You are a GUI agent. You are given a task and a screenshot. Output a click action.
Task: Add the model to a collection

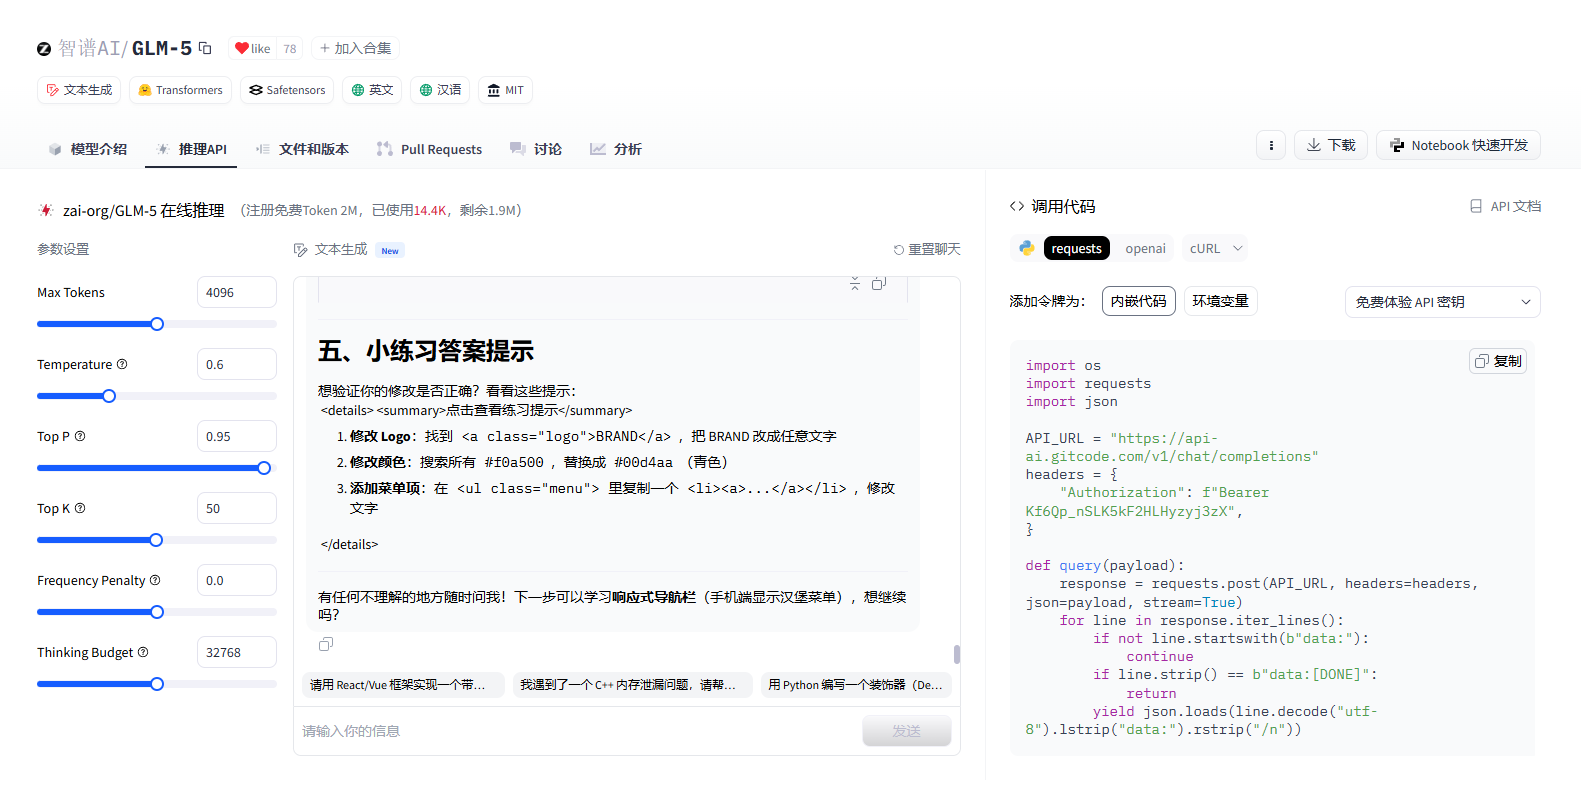point(355,48)
